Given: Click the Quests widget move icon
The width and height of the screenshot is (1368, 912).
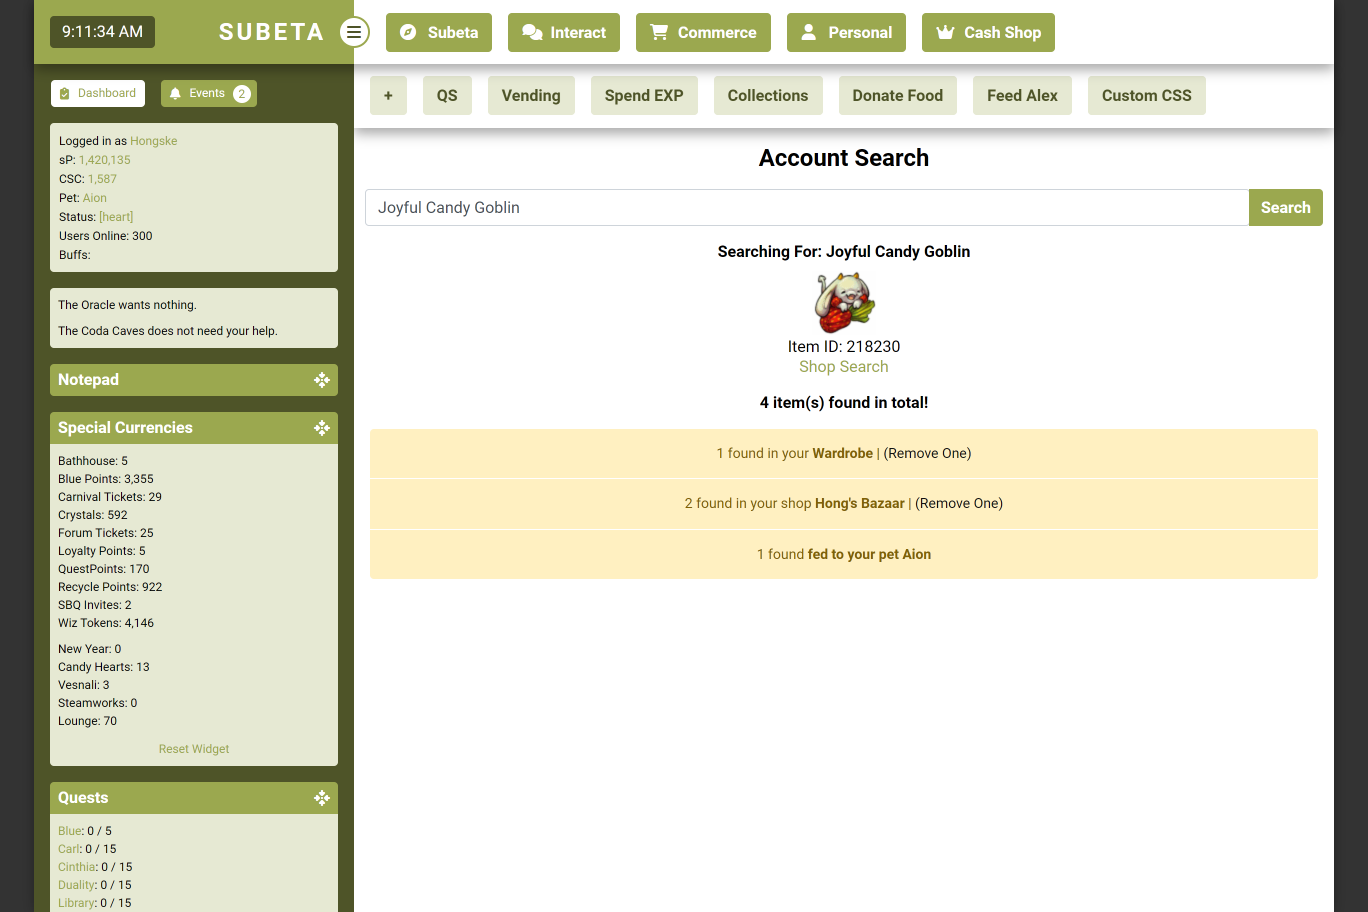Looking at the screenshot, I should [322, 798].
